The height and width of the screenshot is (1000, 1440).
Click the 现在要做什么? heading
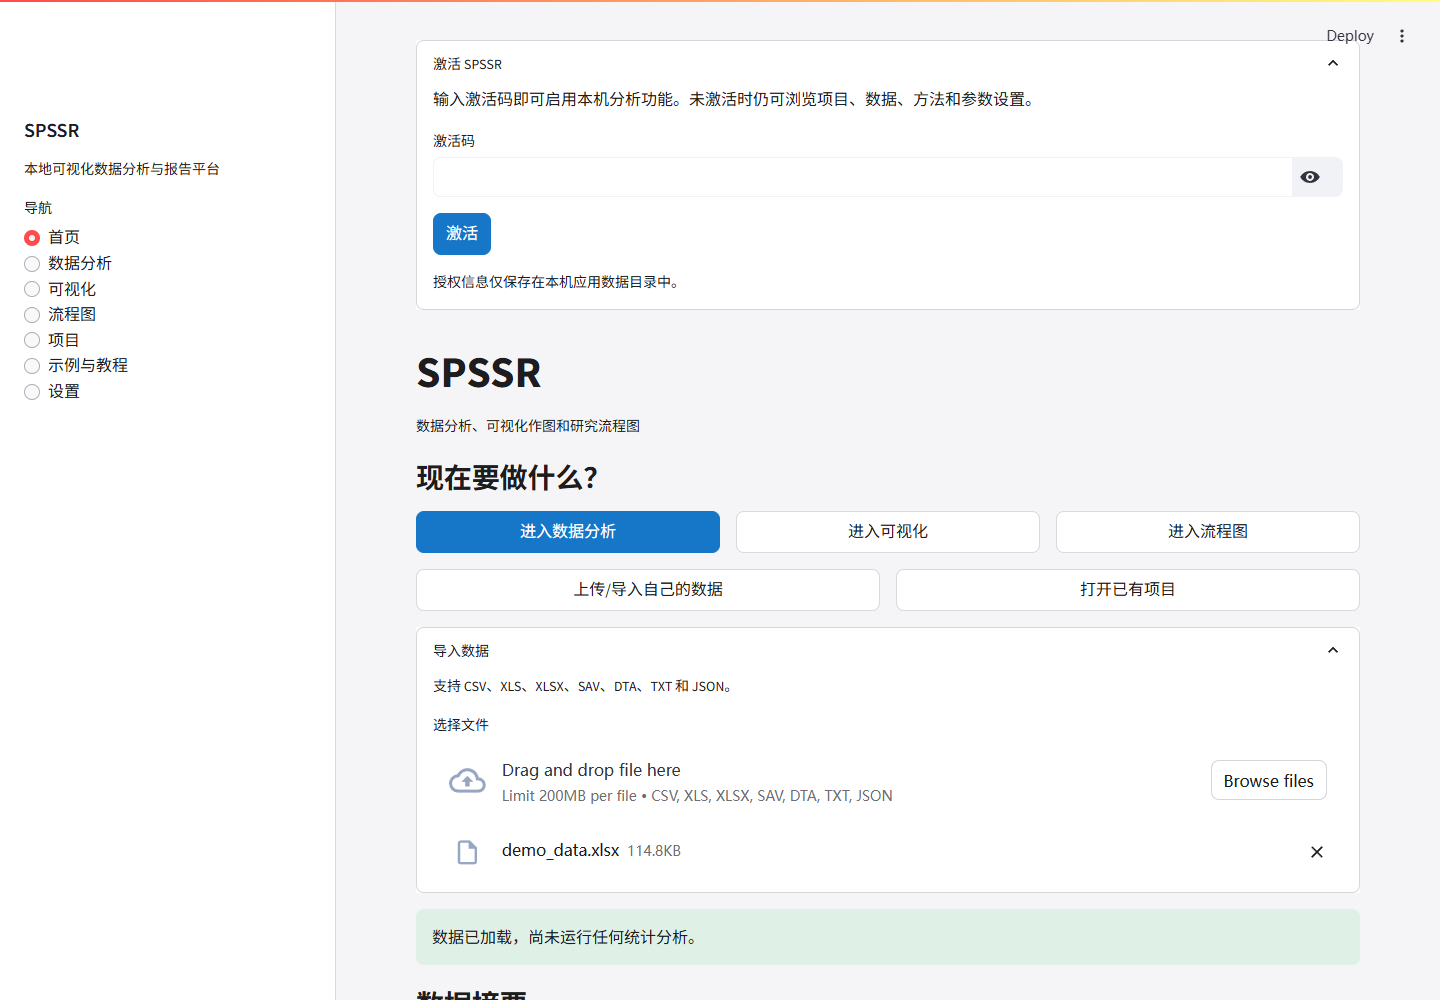pos(507,478)
